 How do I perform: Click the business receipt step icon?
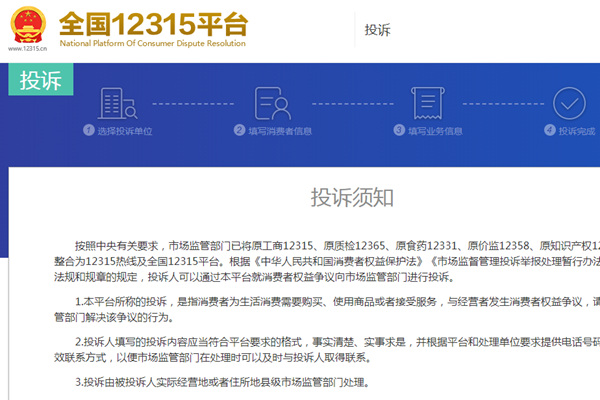(x=427, y=103)
